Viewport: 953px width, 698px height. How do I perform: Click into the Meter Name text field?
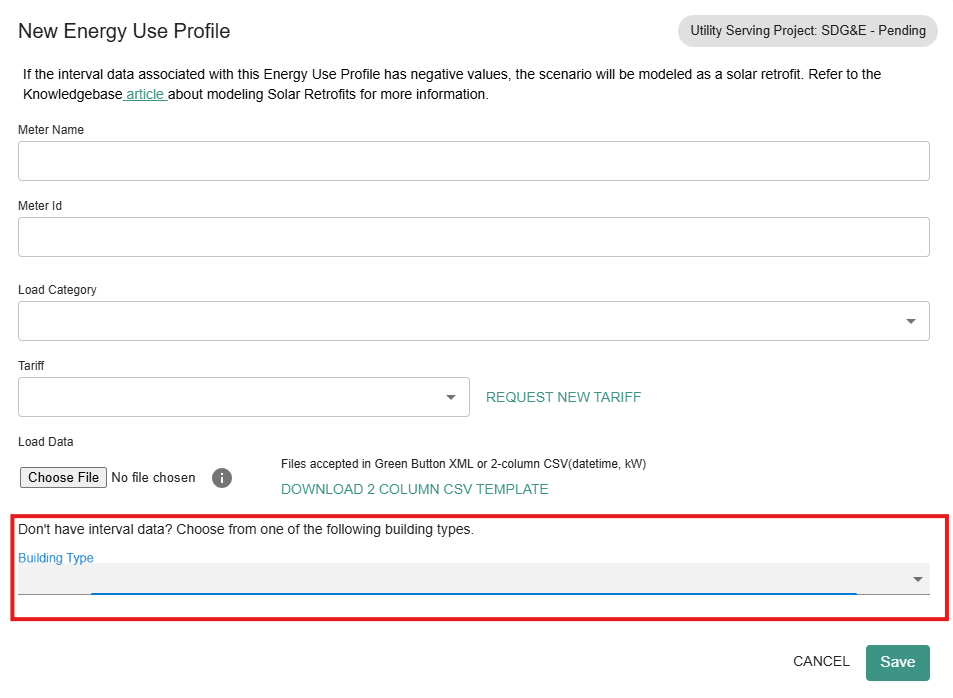click(474, 161)
